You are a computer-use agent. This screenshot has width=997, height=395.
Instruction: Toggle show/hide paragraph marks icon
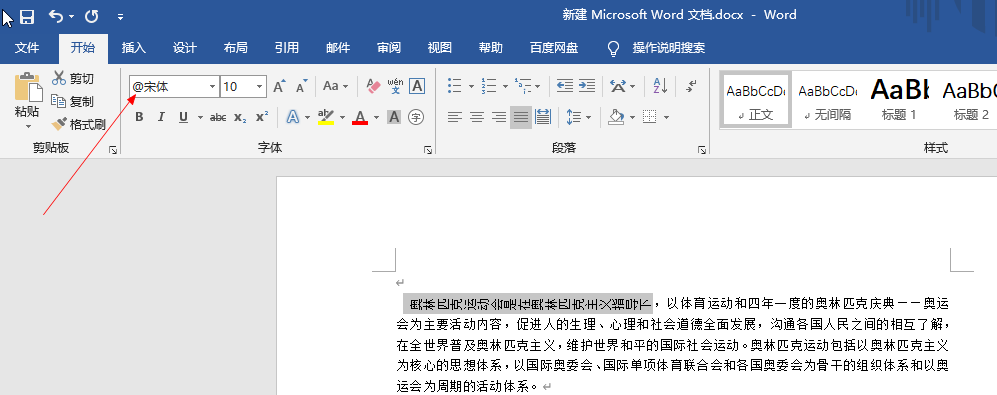(x=692, y=86)
